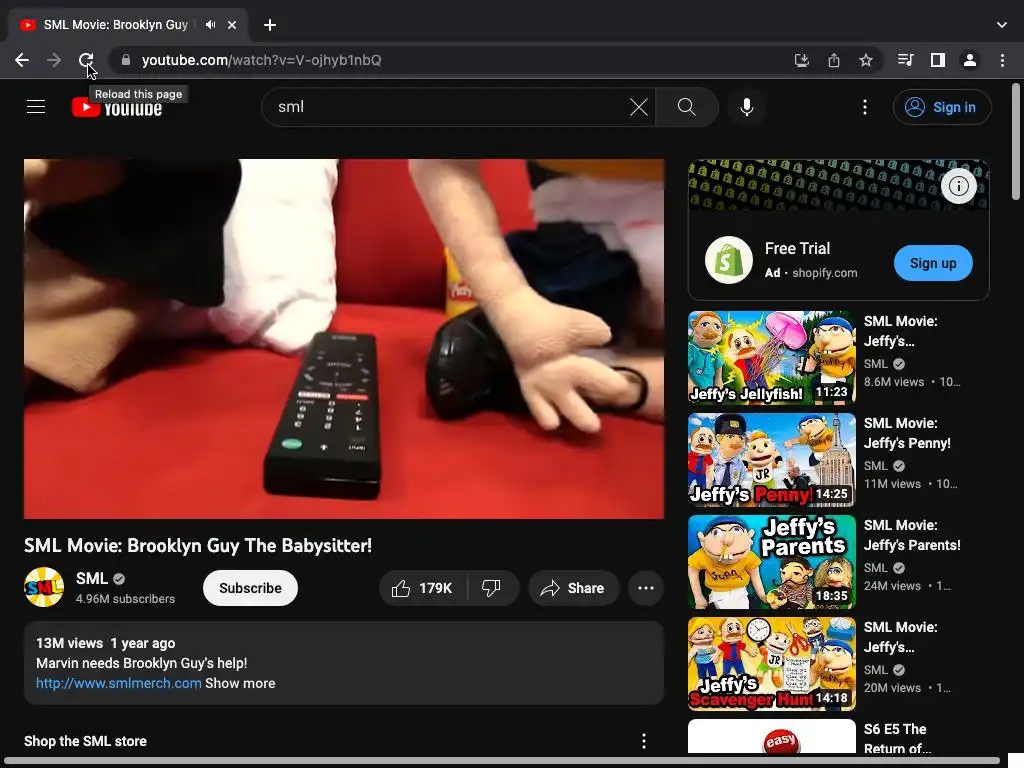Viewport: 1024px width, 768px height.
Task: Clear the search text with X
Action: point(639,106)
